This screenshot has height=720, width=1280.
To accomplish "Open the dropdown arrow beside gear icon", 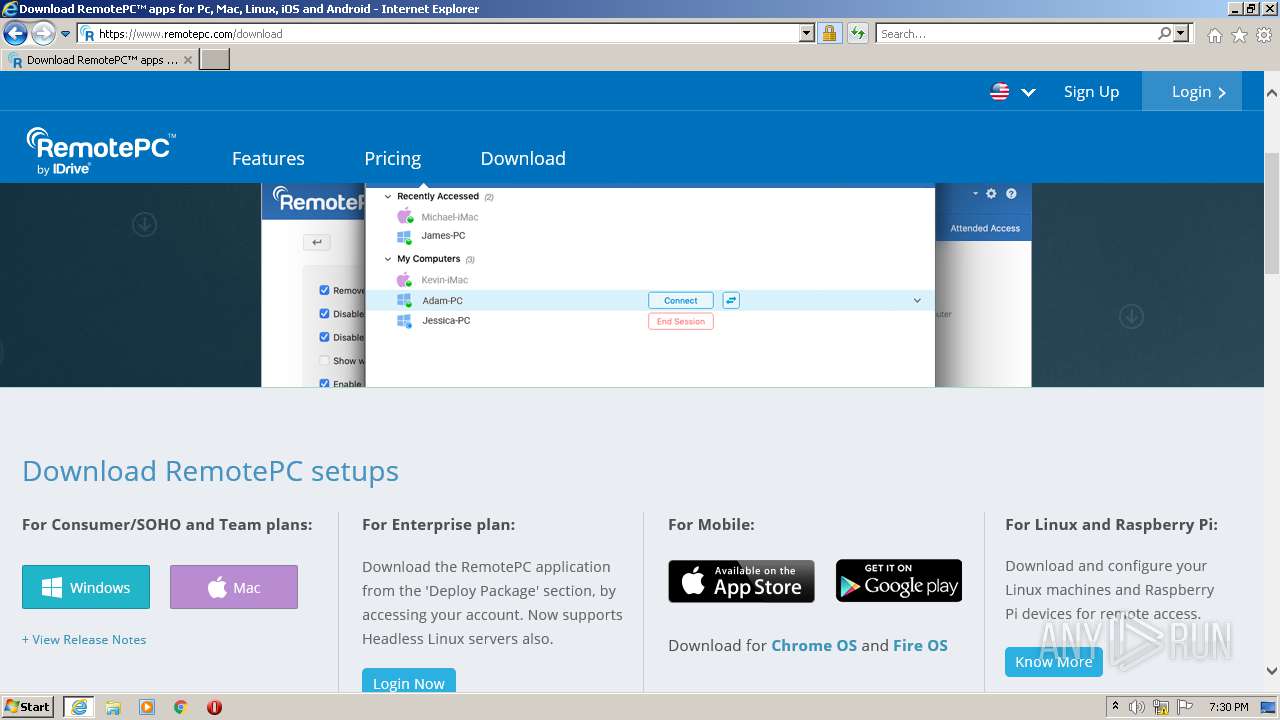I will (974, 194).
